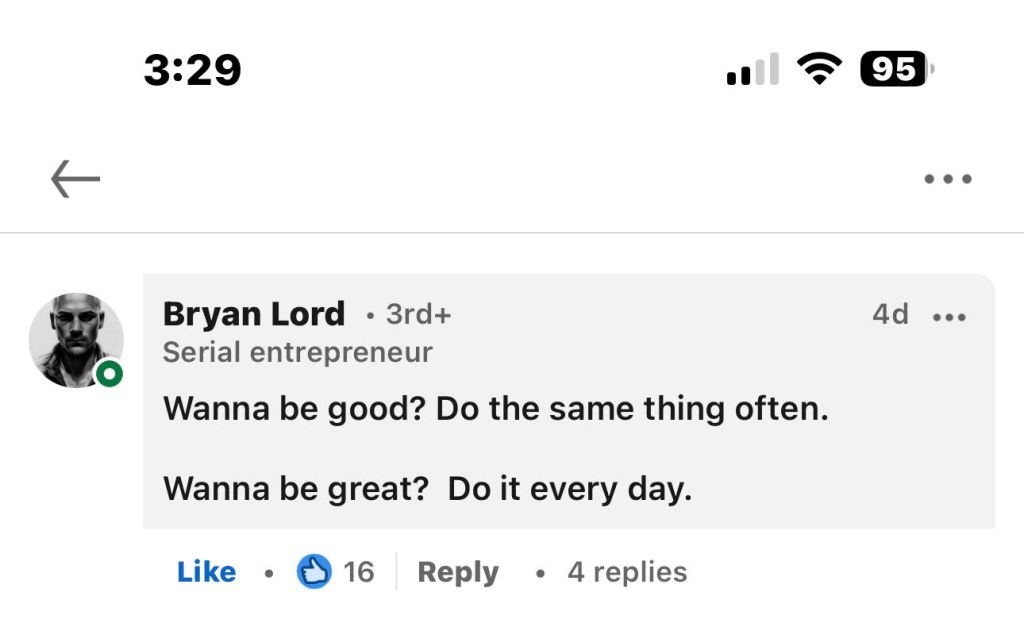
Task: Reply to Bryan Lord's comment
Action: [457, 572]
